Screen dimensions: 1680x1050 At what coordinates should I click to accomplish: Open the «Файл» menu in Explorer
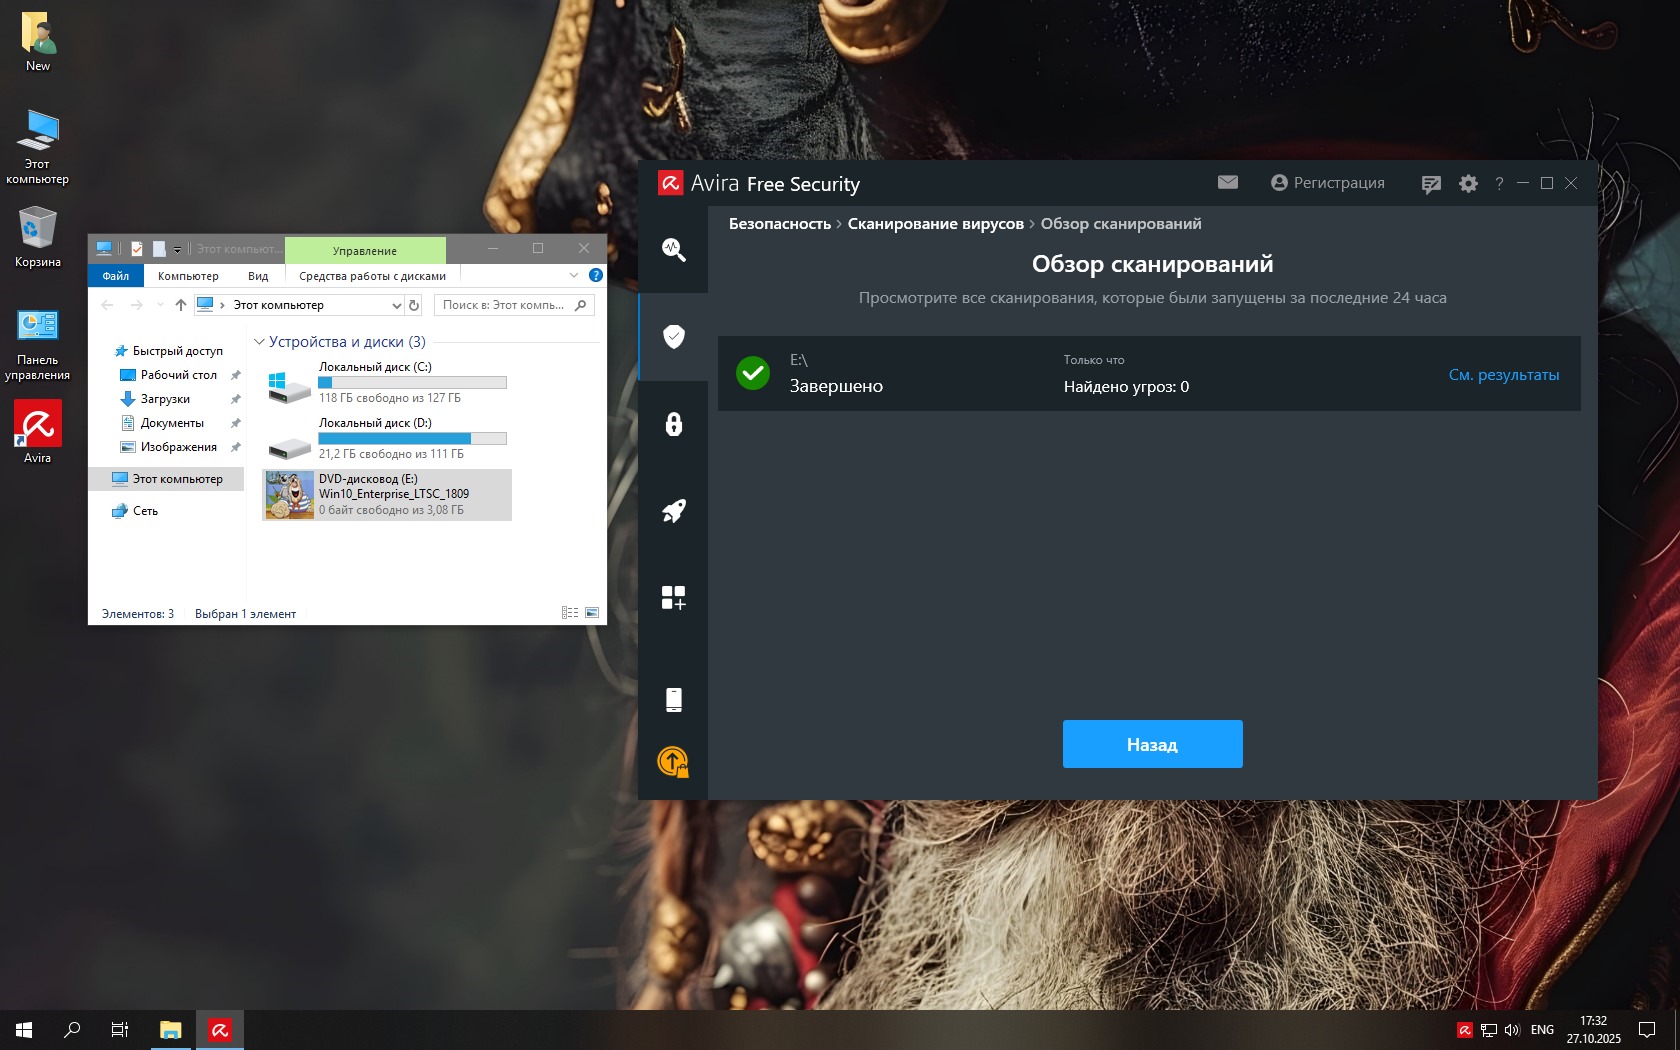pos(116,276)
